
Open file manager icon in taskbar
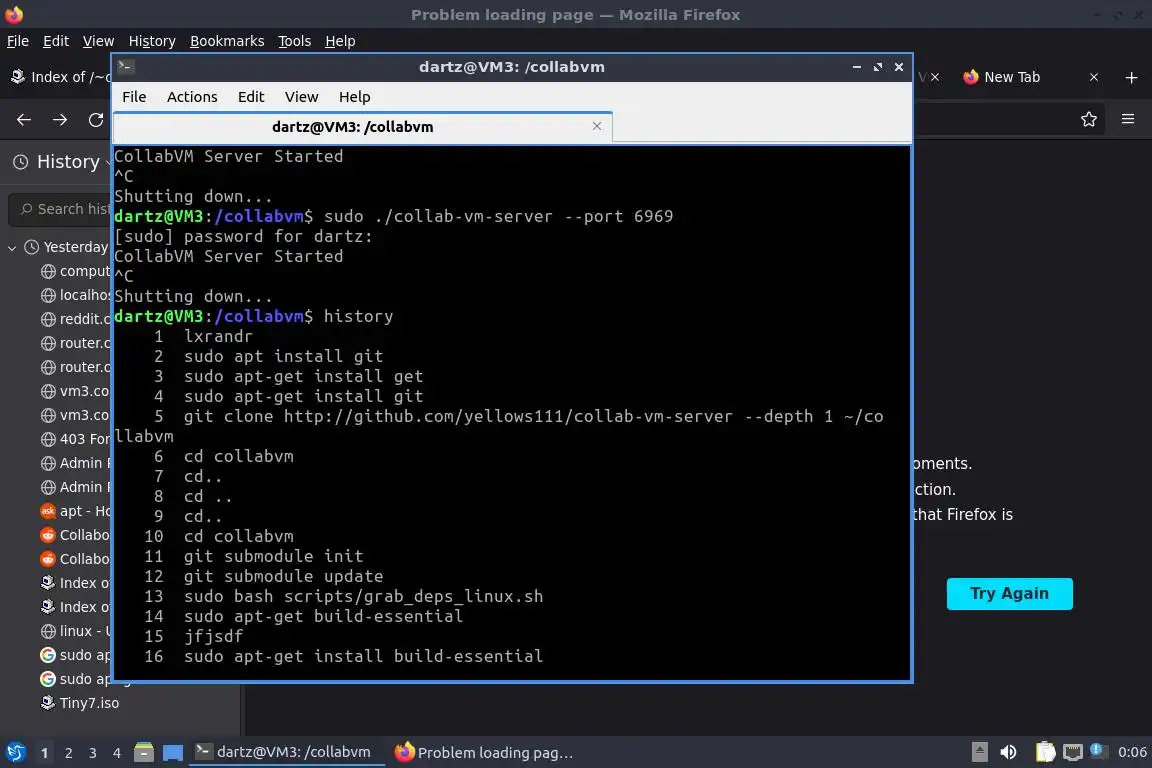pos(144,752)
